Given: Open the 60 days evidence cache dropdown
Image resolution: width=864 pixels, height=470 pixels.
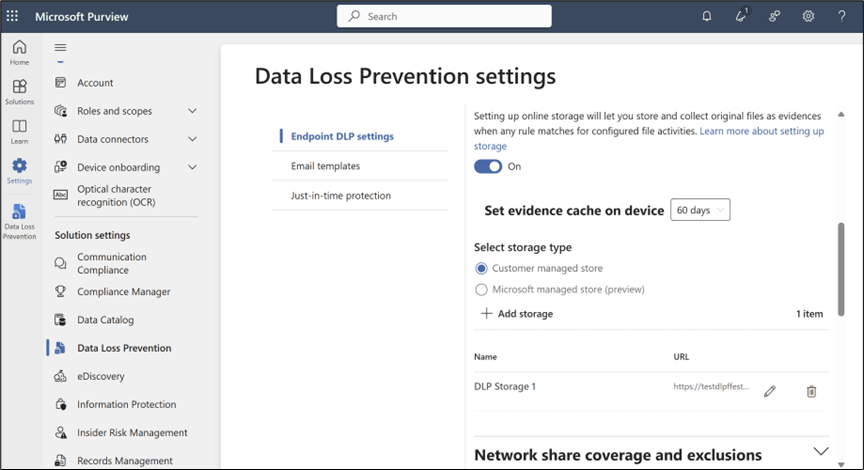Looking at the screenshot, I should pos(700,210).
